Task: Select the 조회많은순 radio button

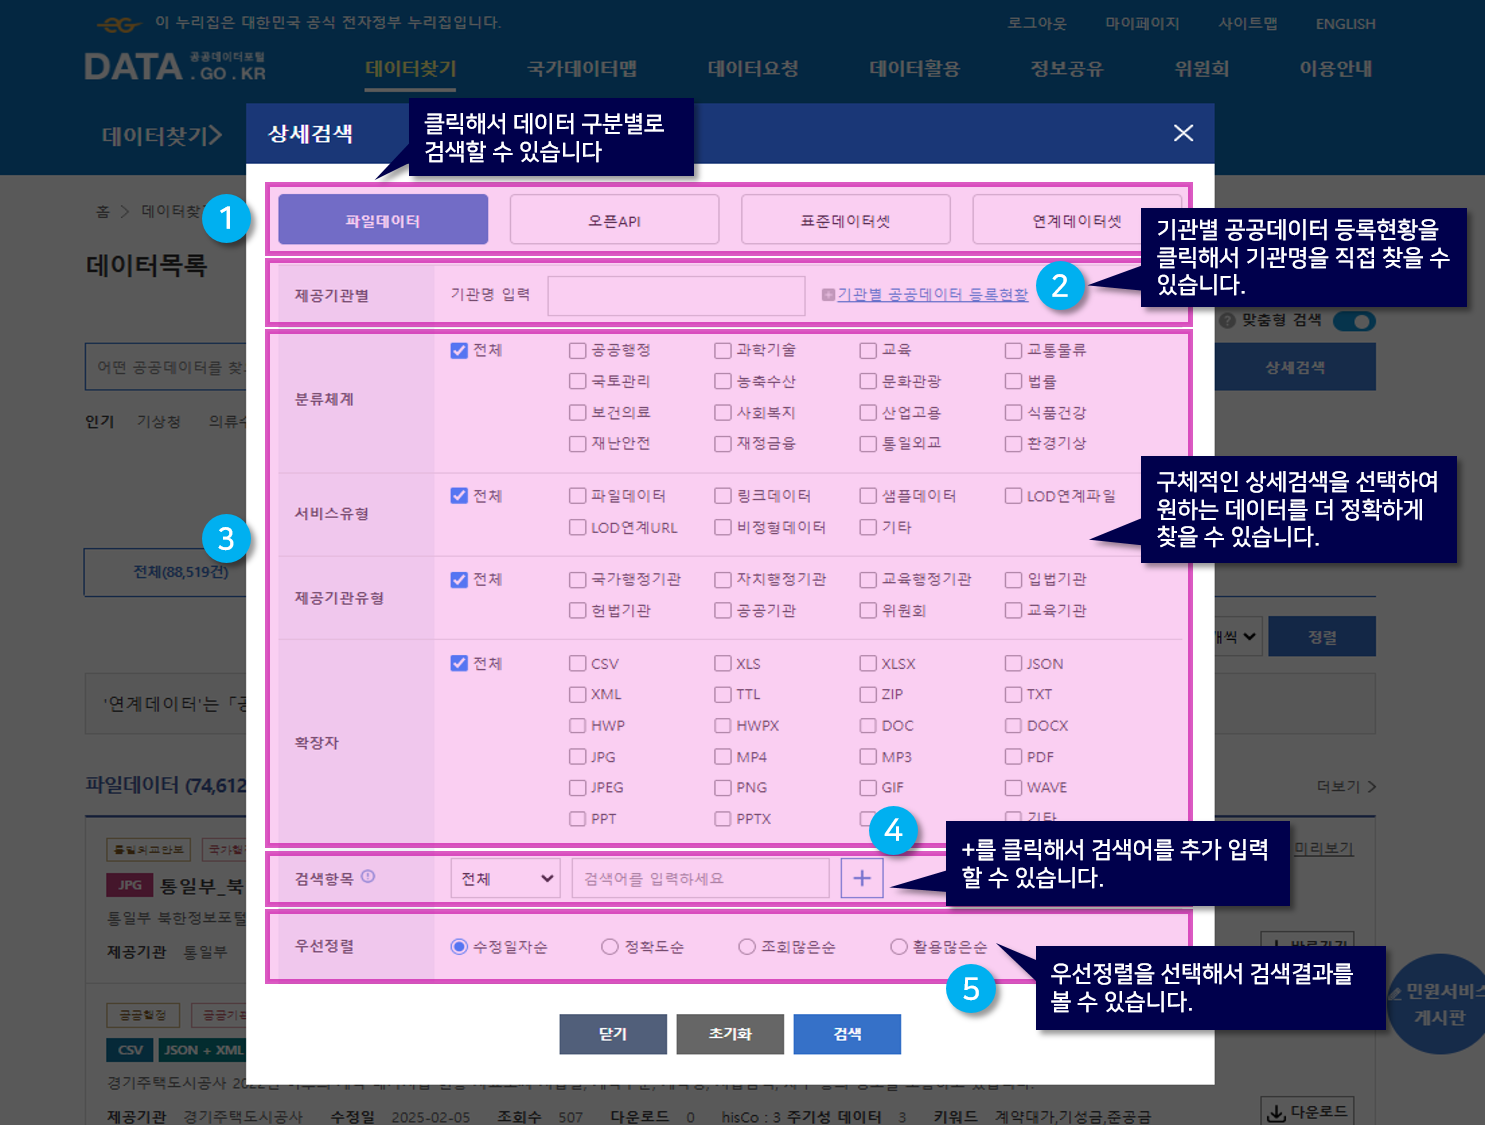Action: tap(746, 947)
